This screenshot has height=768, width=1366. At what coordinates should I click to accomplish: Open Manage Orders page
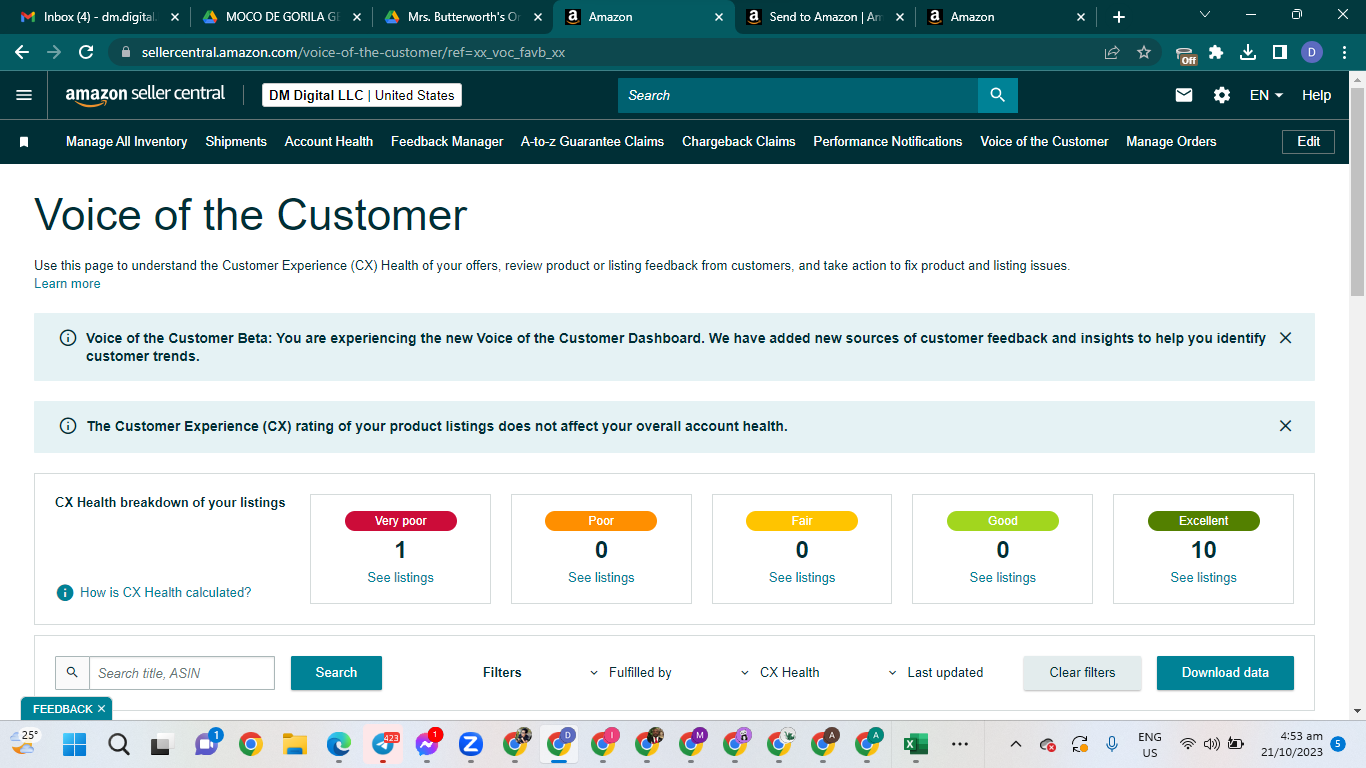click(1171, 142)
